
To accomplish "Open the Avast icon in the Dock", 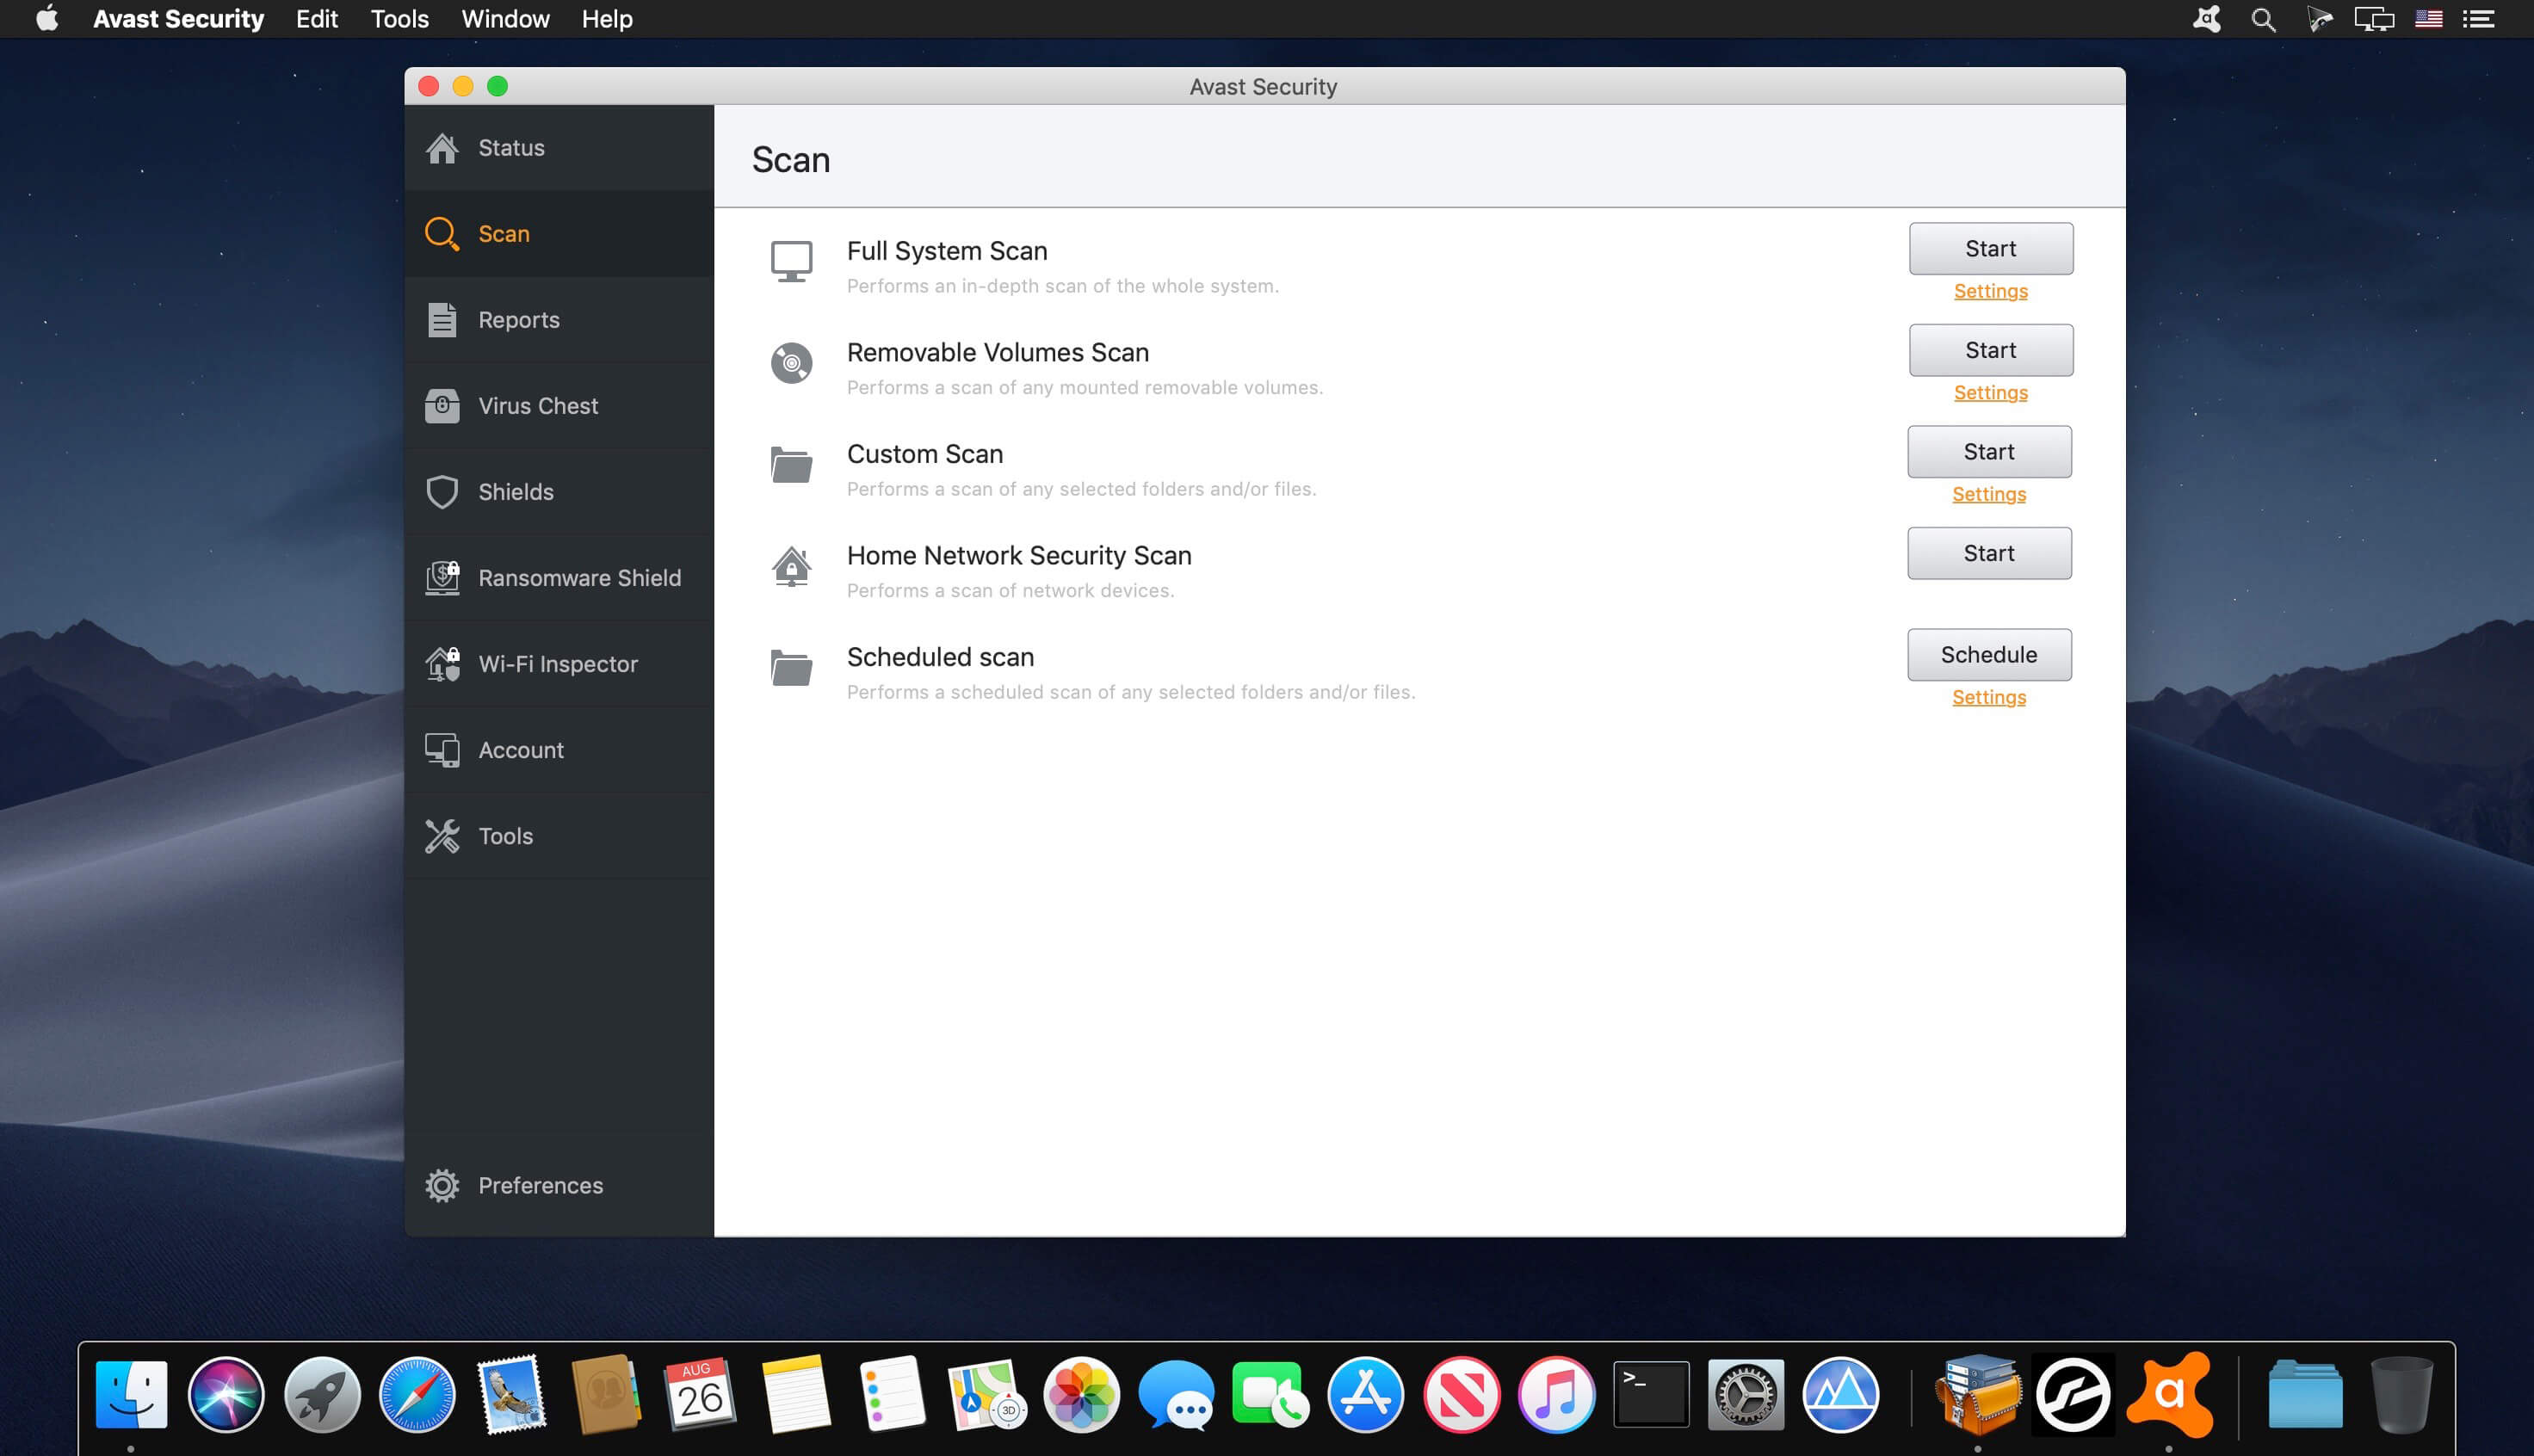I will click(2172, 1393).
